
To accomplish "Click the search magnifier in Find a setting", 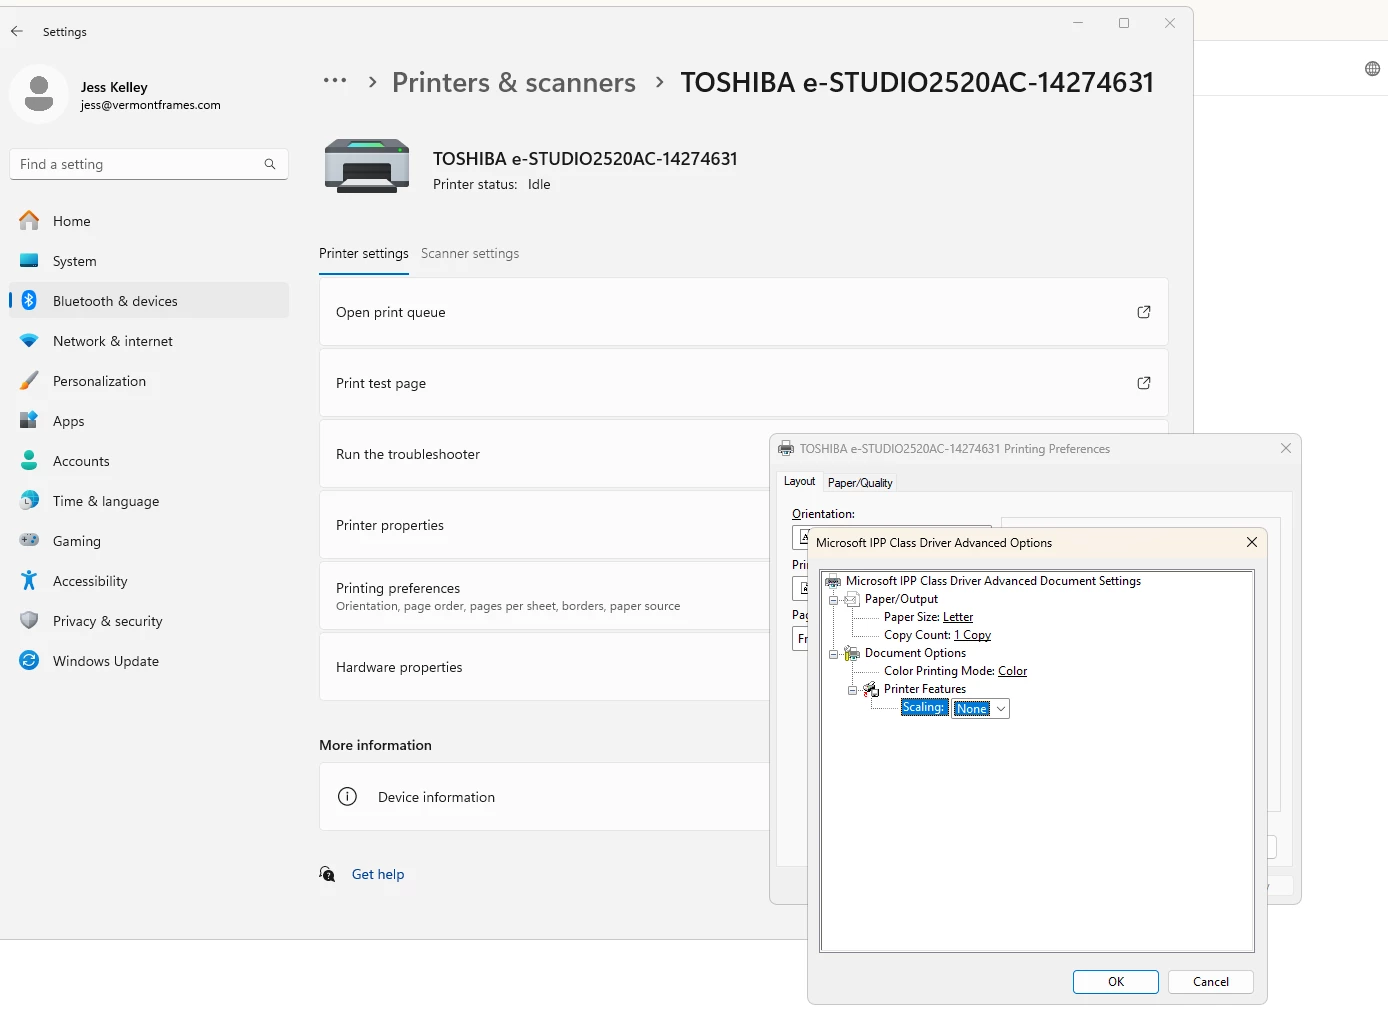I will pos(270,164).
